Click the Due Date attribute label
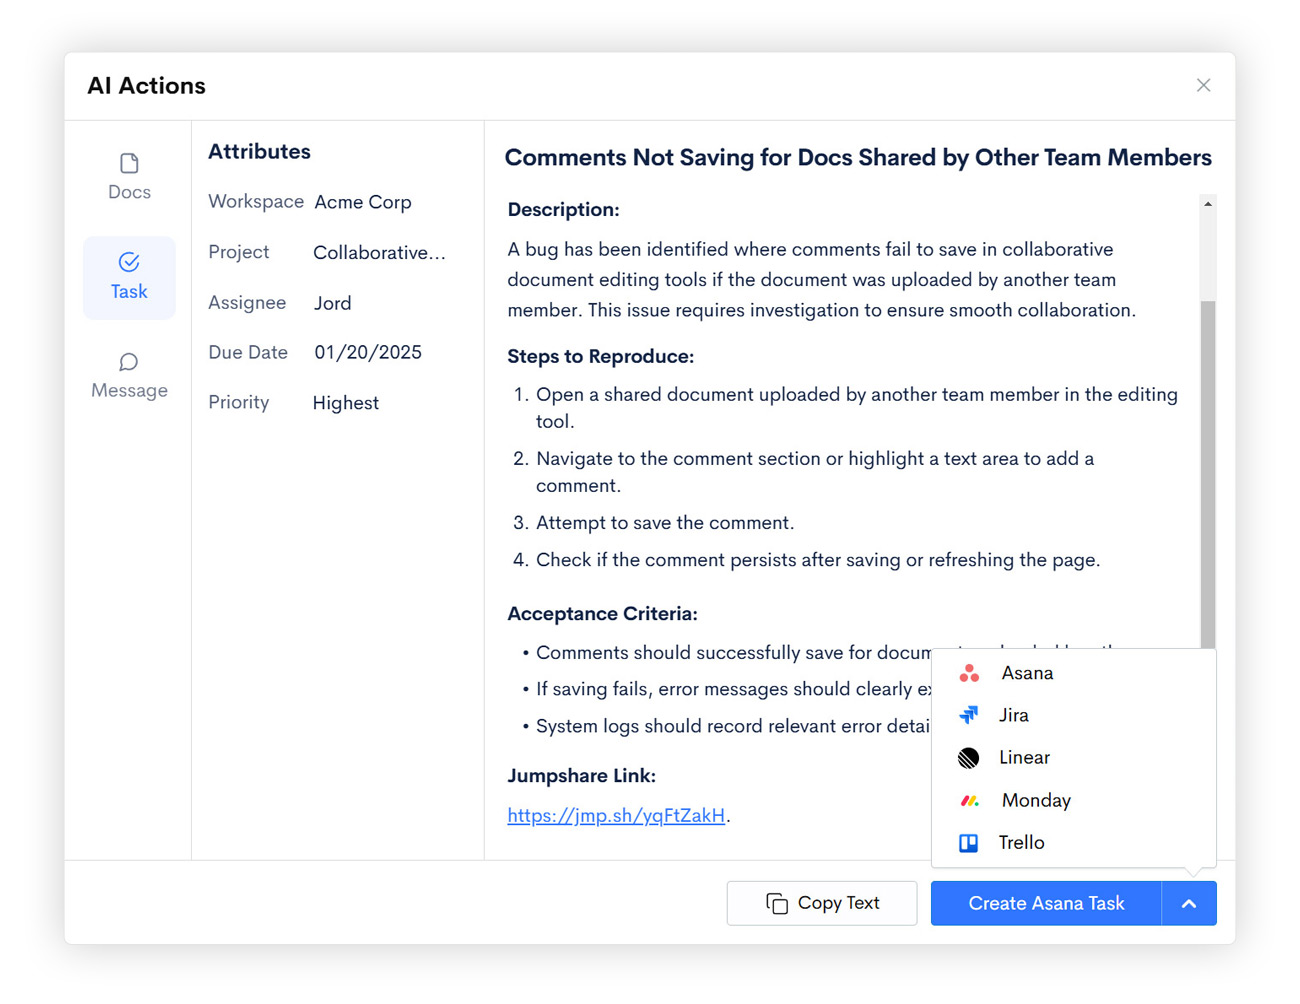The width and height of the screenshot is (1300, 1004). (x=248, y=352)
